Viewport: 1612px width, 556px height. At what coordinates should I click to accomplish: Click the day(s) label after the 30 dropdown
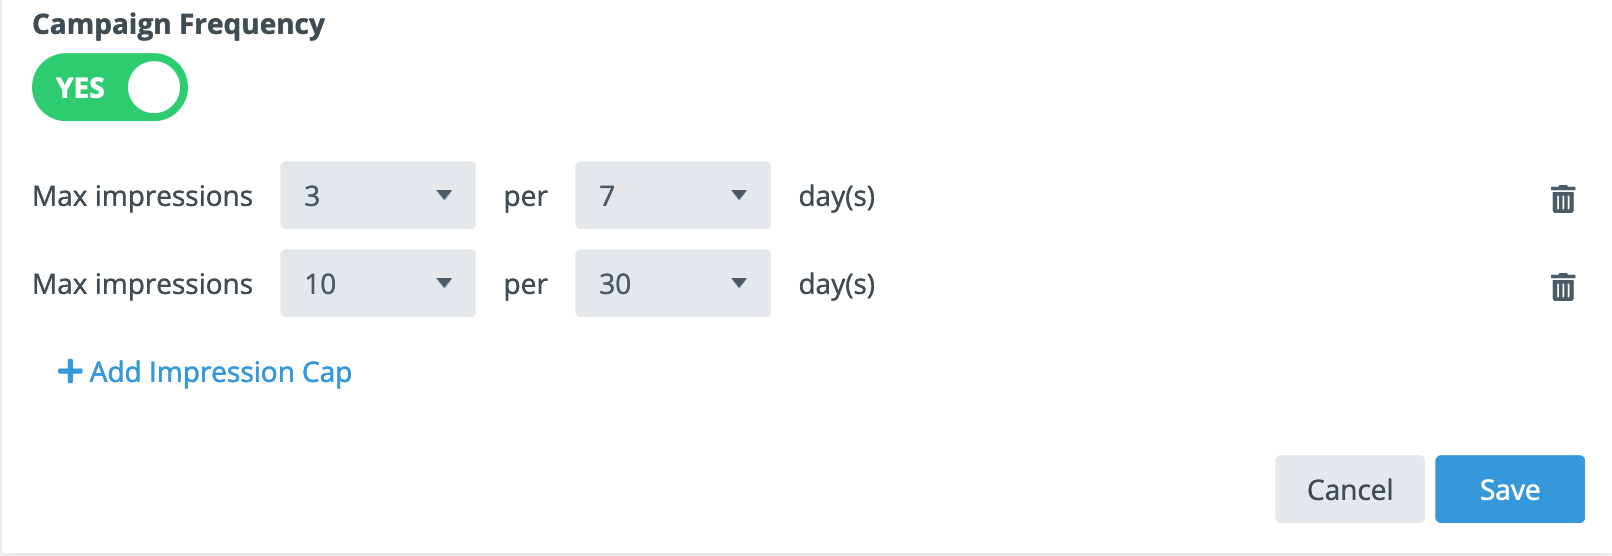(x=837, y=285)
